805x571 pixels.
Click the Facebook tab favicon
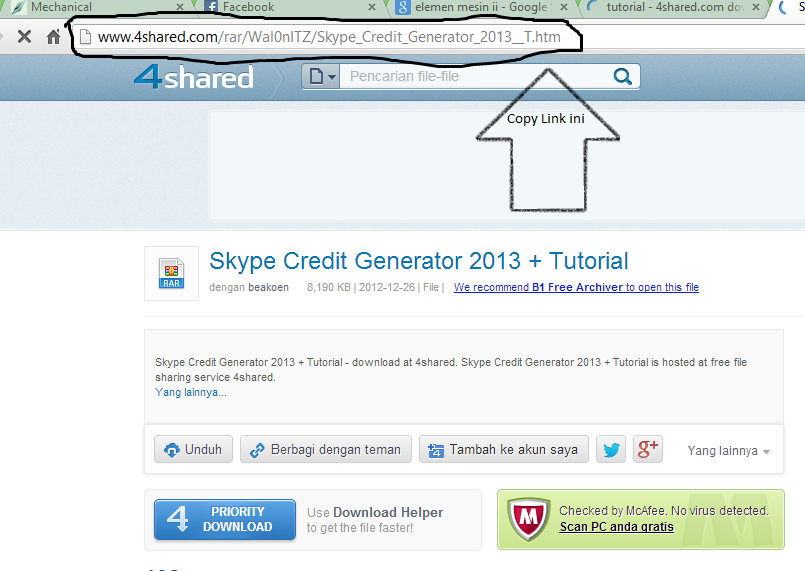pyautogui.click(x=210, y=7)
